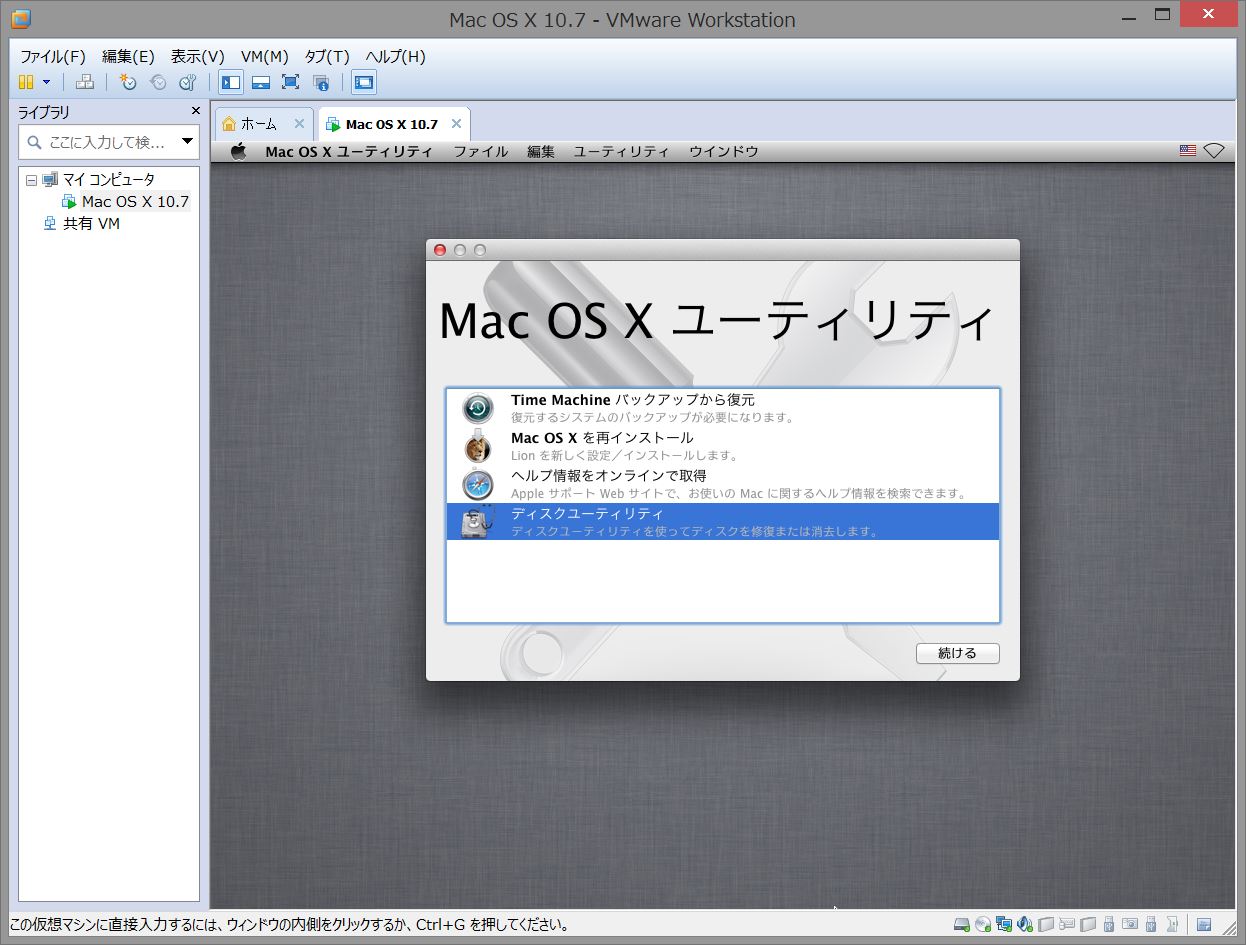Open the VM(M) menu
The width and height of the screenshot is (1246, 945).
(x=265, y=56)
